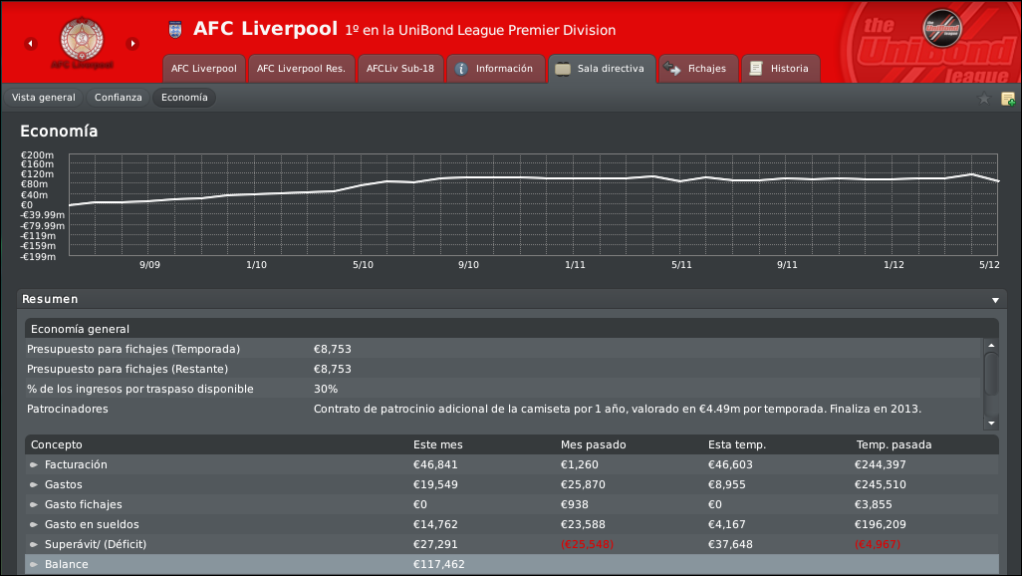The width and height of the screenshot is (1022, 576).
Task: Click red deficit value (€4,967)
Action: tap(878, 545)
